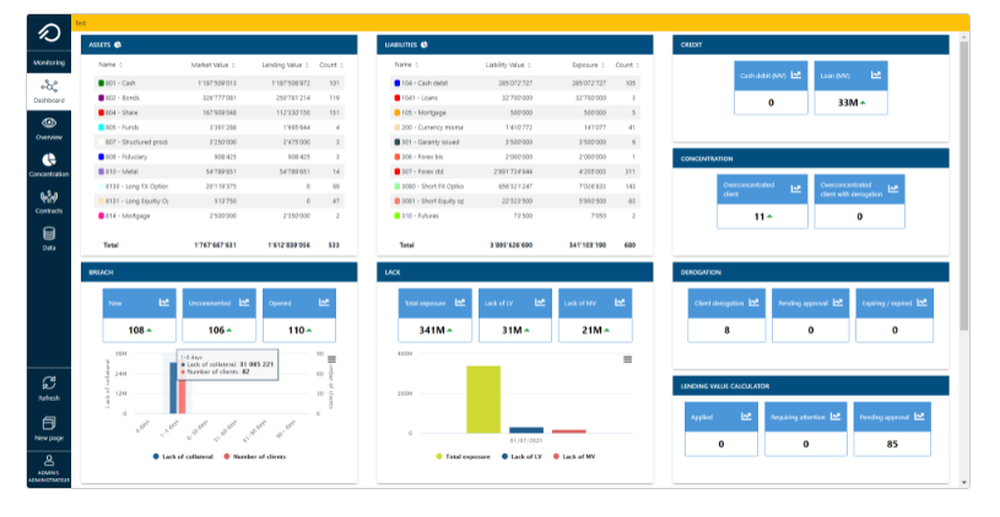Sort Assets table by Name

click(111, 65)
